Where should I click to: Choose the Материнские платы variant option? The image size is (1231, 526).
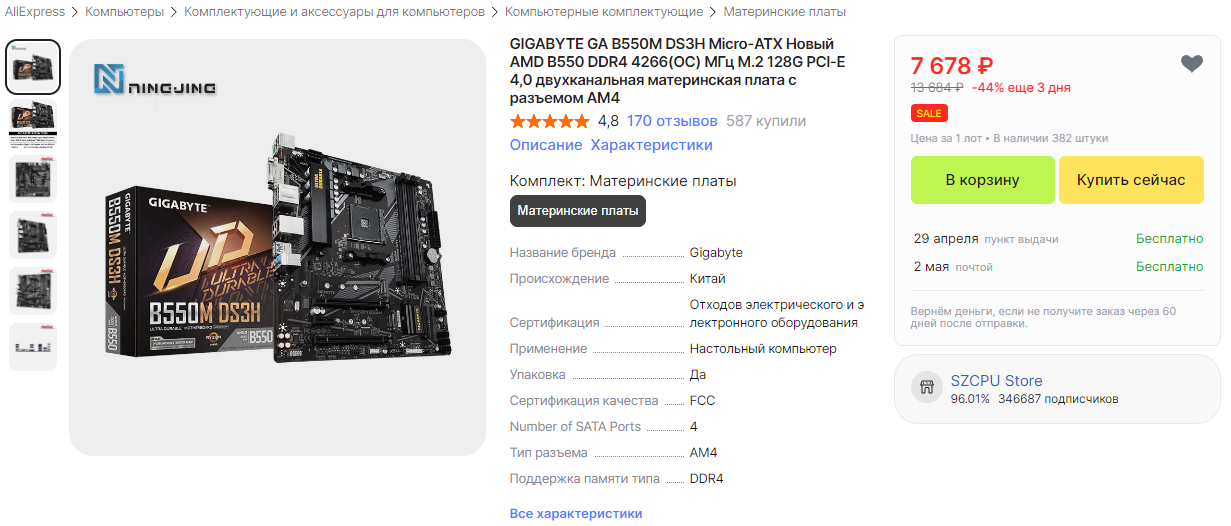coord(578,211)
